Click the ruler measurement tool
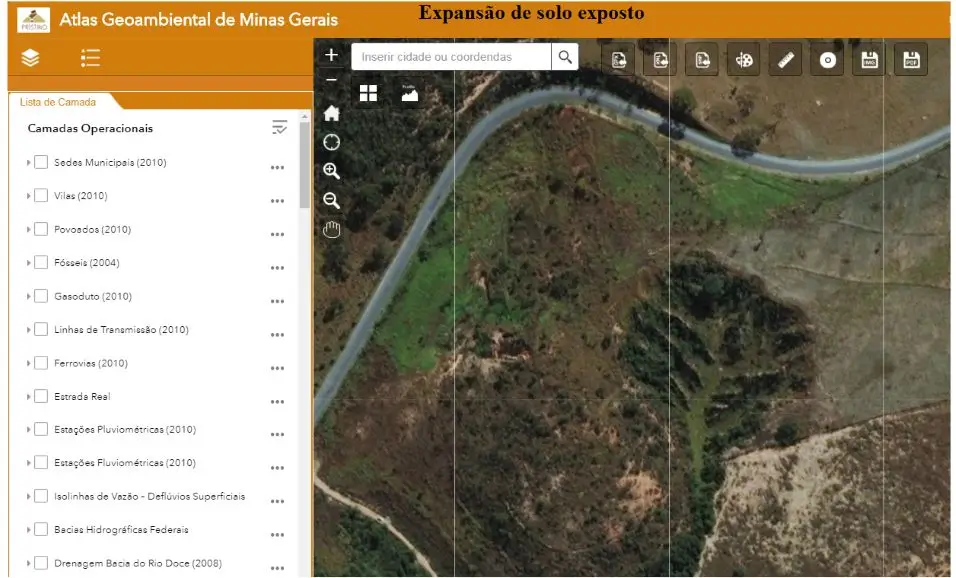Image resolution: width=956 pixels, height=578 pixels. tap(786, 60)
